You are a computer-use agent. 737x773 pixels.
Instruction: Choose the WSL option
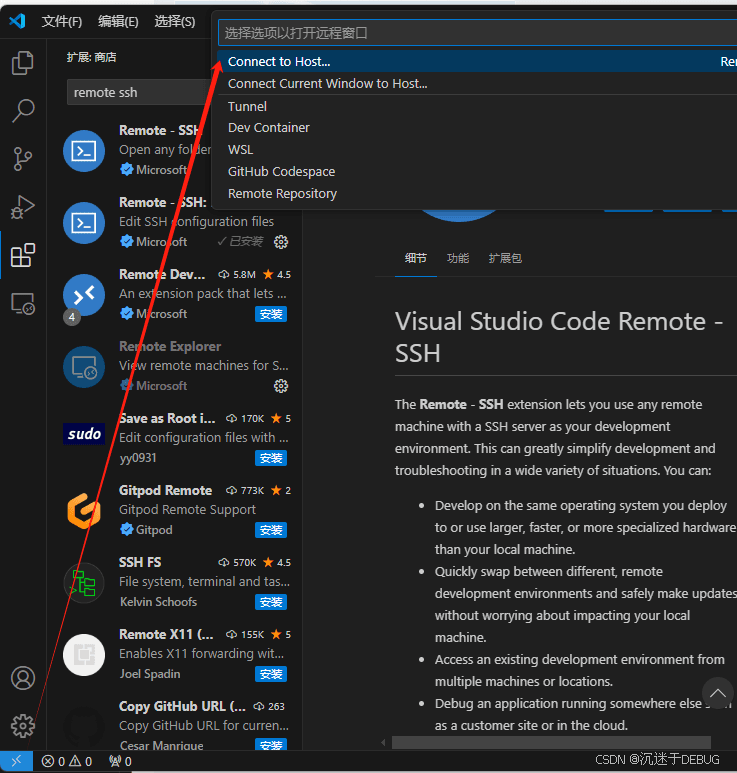(477, 149)
